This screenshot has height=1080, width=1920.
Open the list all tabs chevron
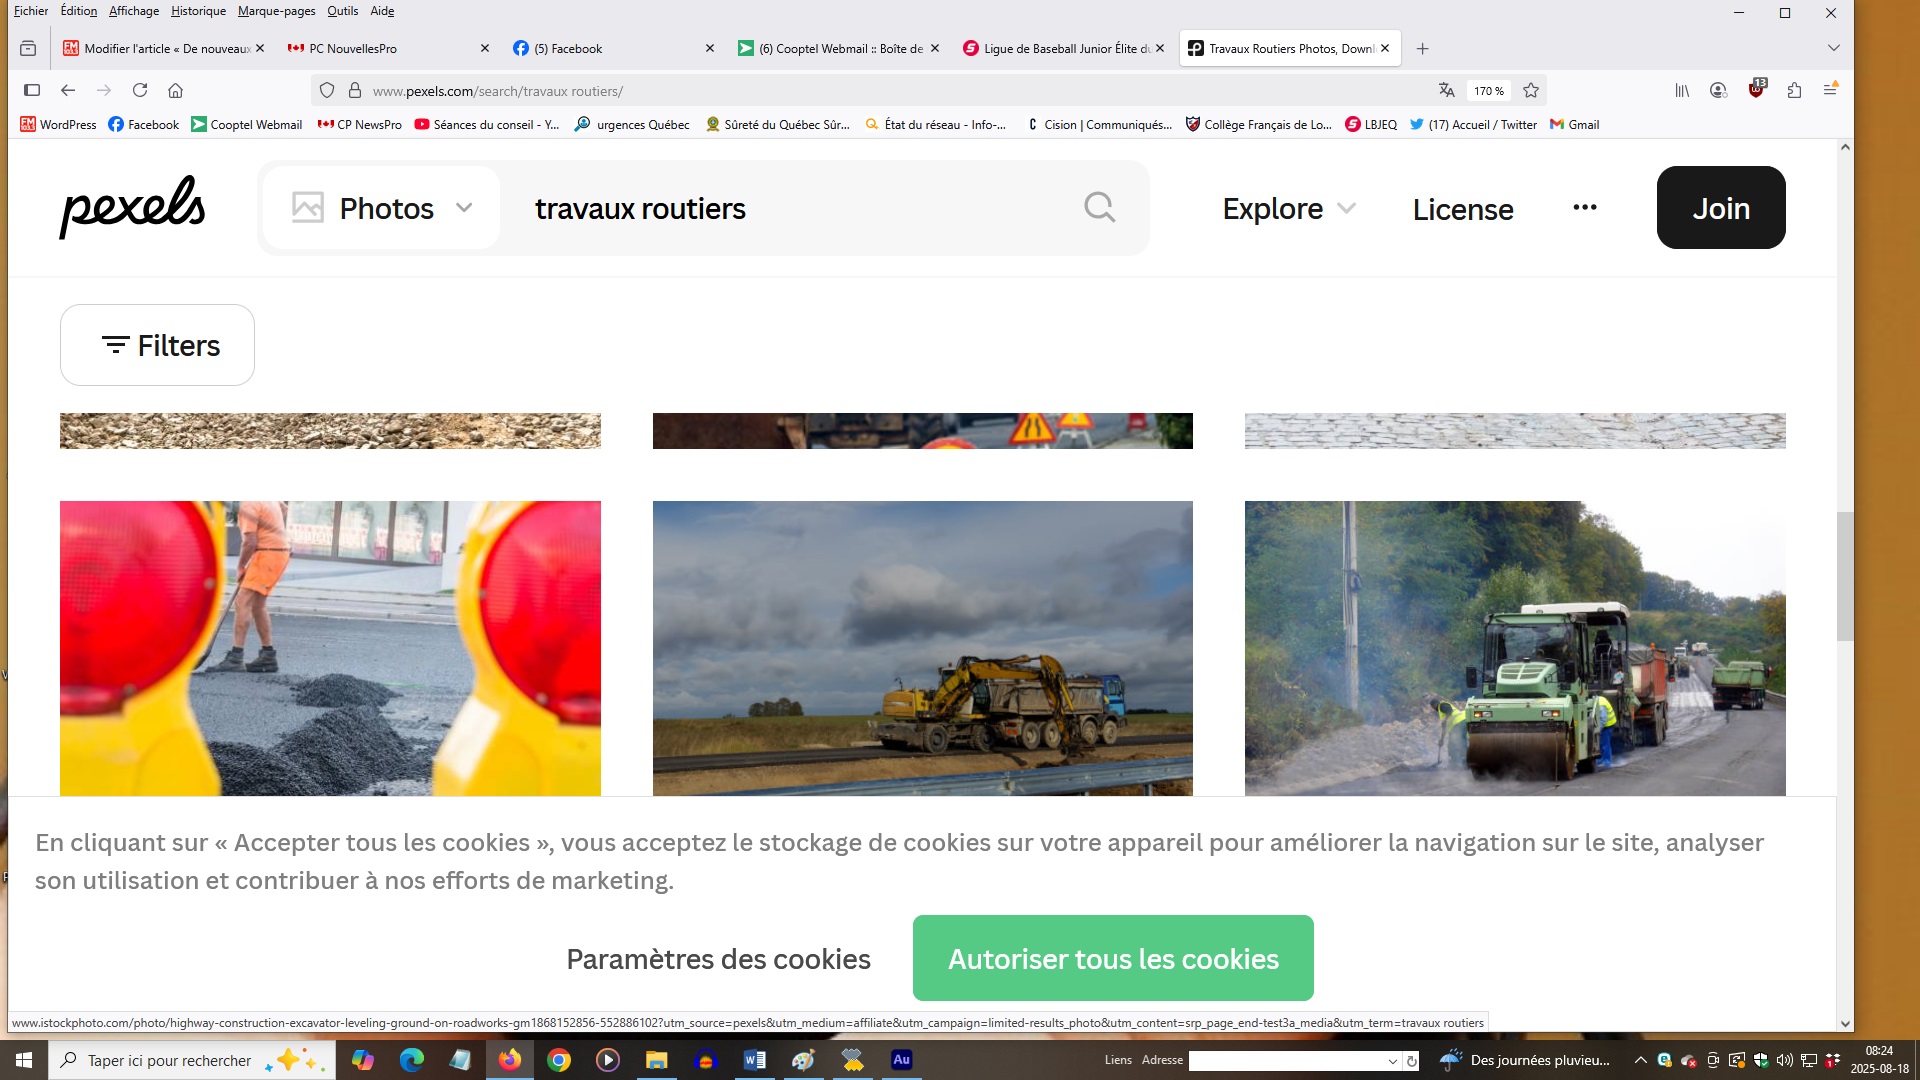point(1833,48)
